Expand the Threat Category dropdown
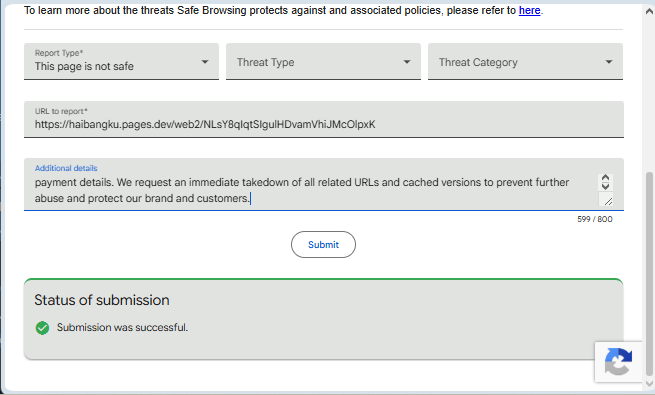Screen dimensions: 655x395 525,61
